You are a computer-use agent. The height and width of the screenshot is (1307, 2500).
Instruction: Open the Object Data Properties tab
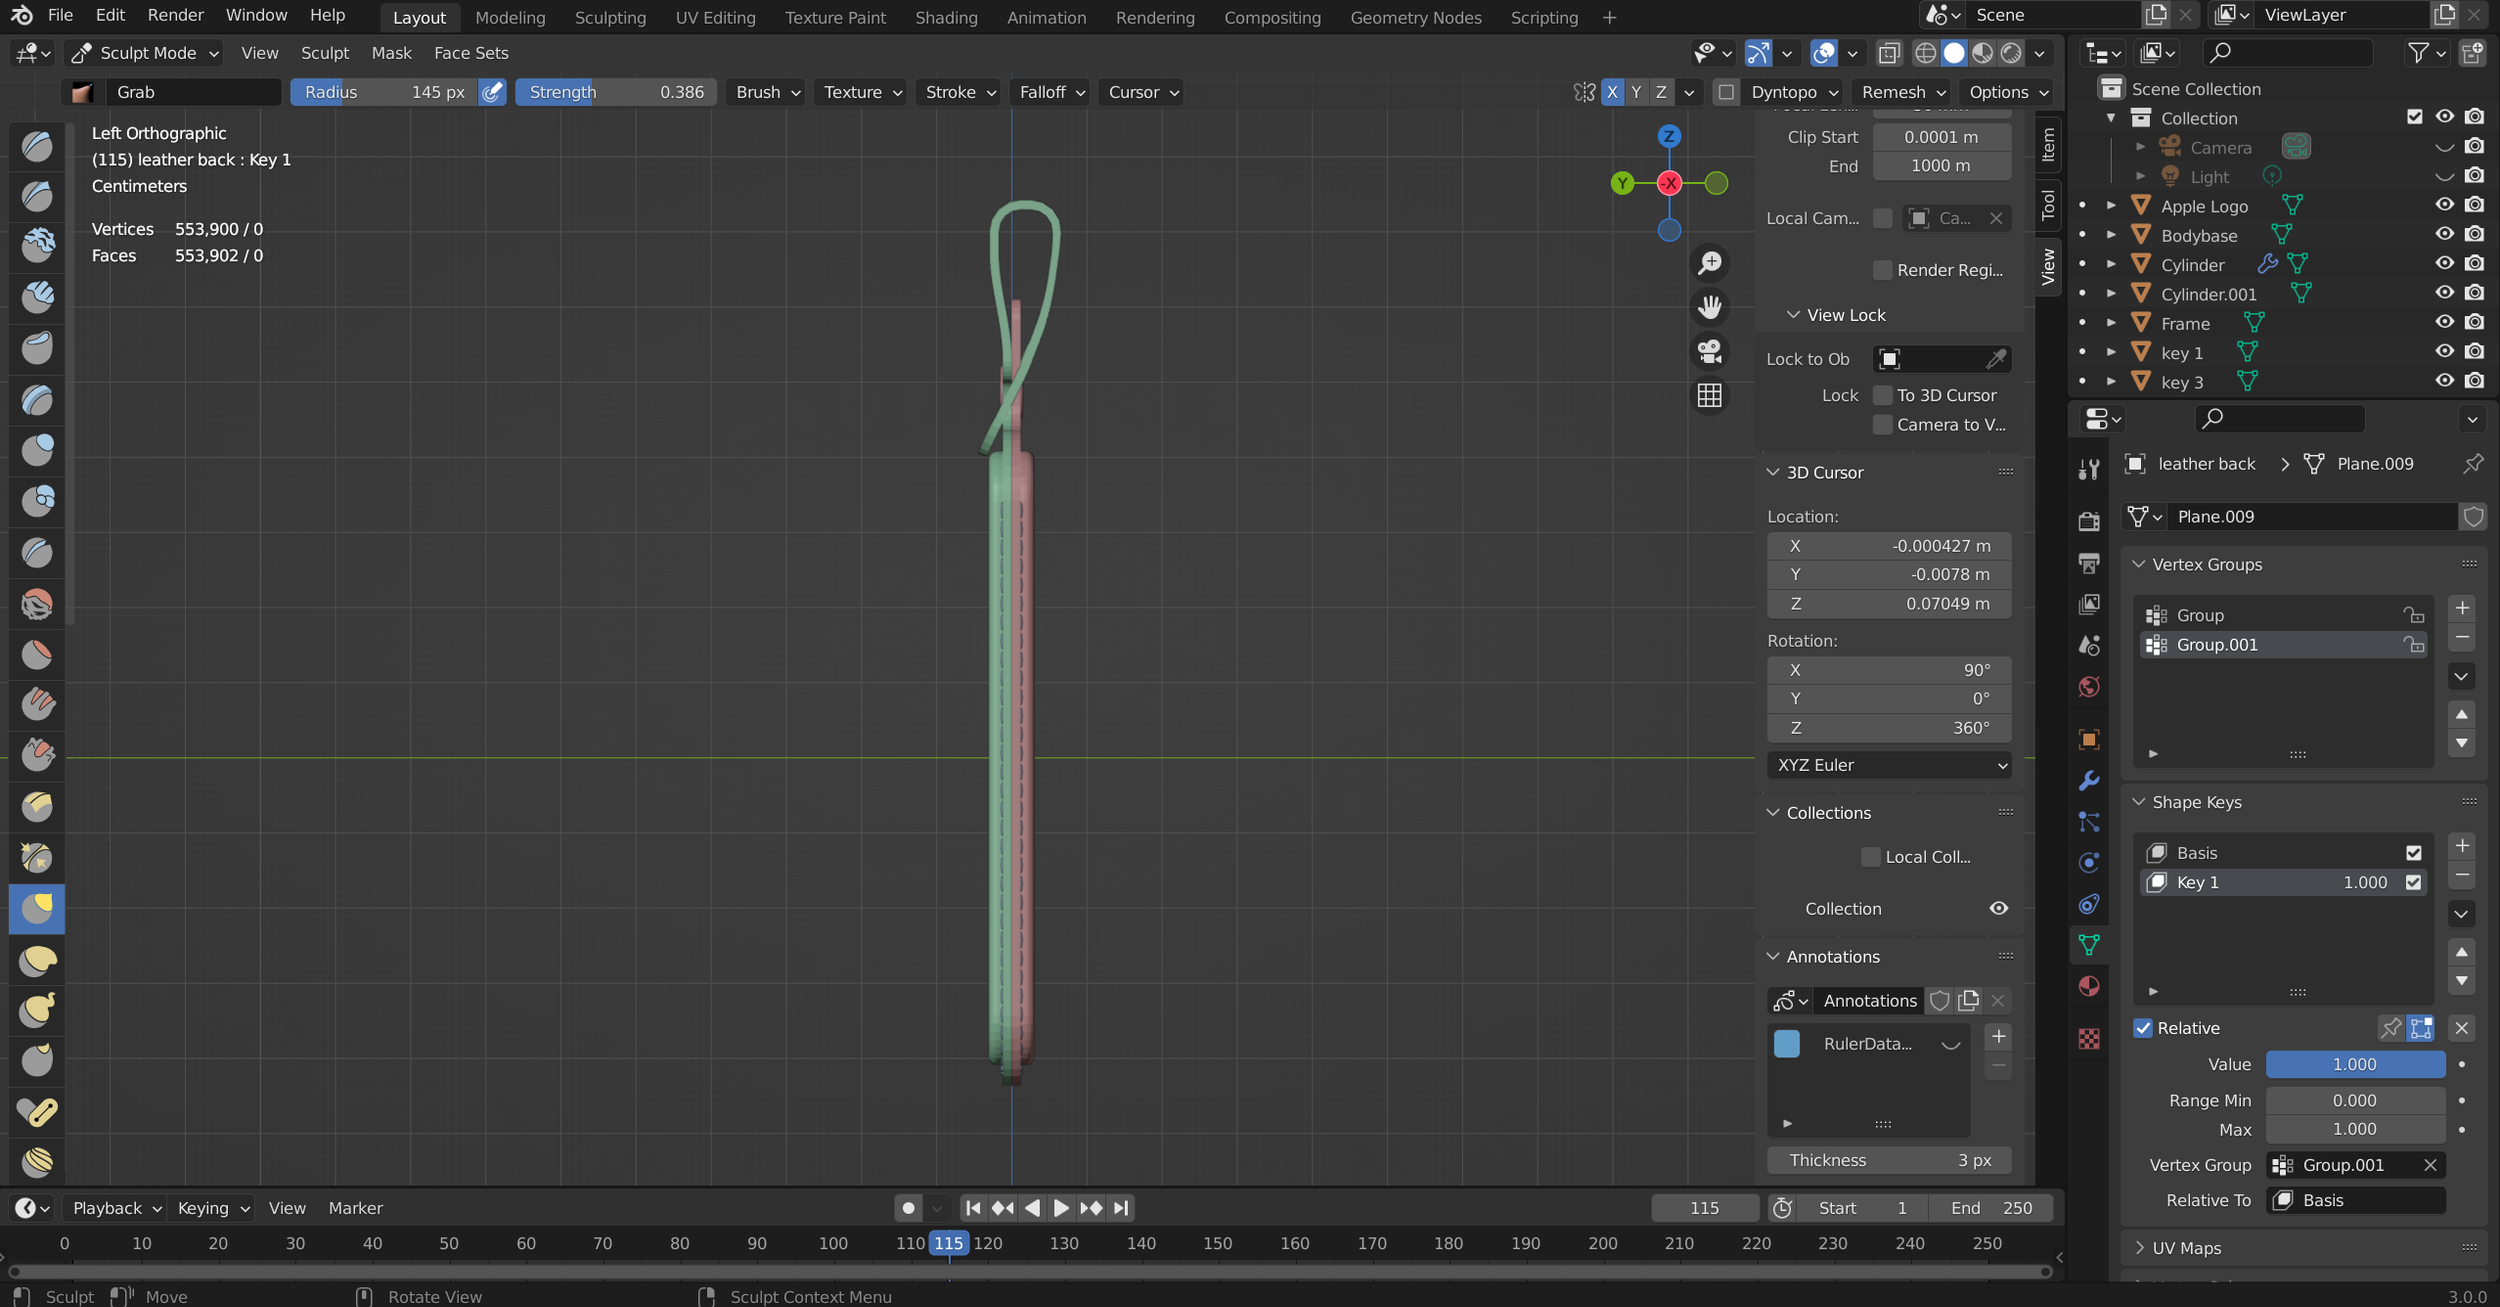pyautogui.click(x=2090, y=944)
